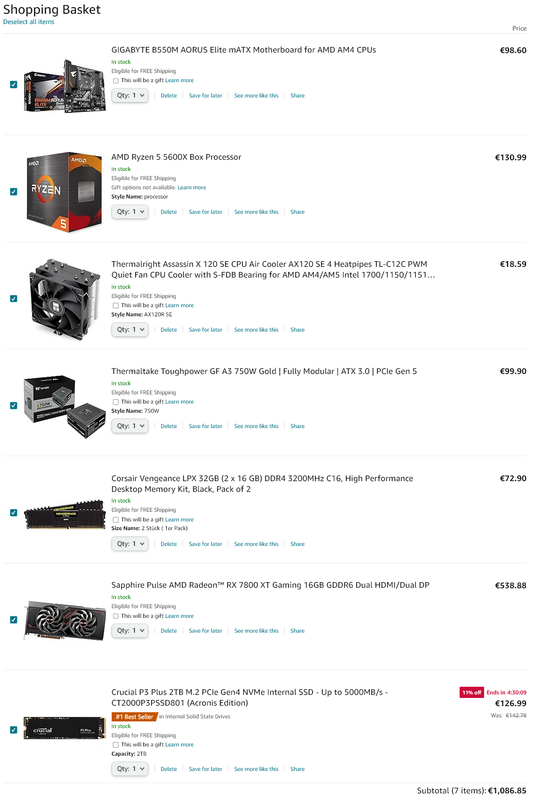Uncheck the Corsair Vengeance RAM selection checkbox
This screenshot has width=533, height=800.
click(14, 513)
